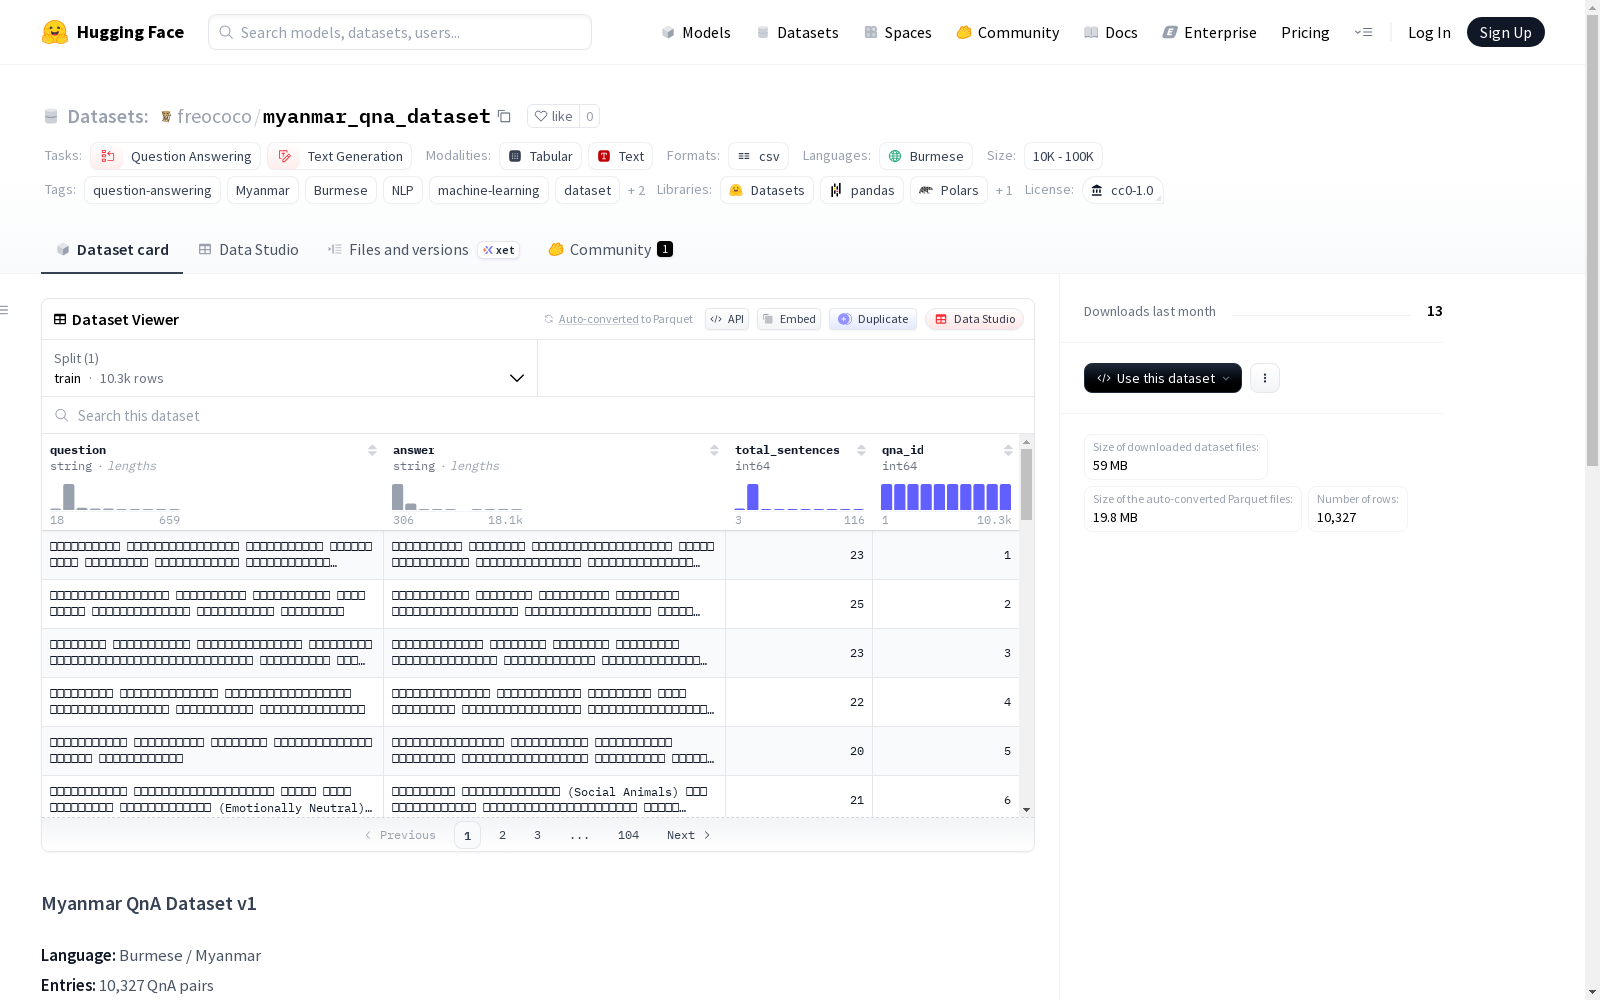Expand the +1 more libraries
This screenshot has width=1600, height=1000.
click(x=1004, y=190)
